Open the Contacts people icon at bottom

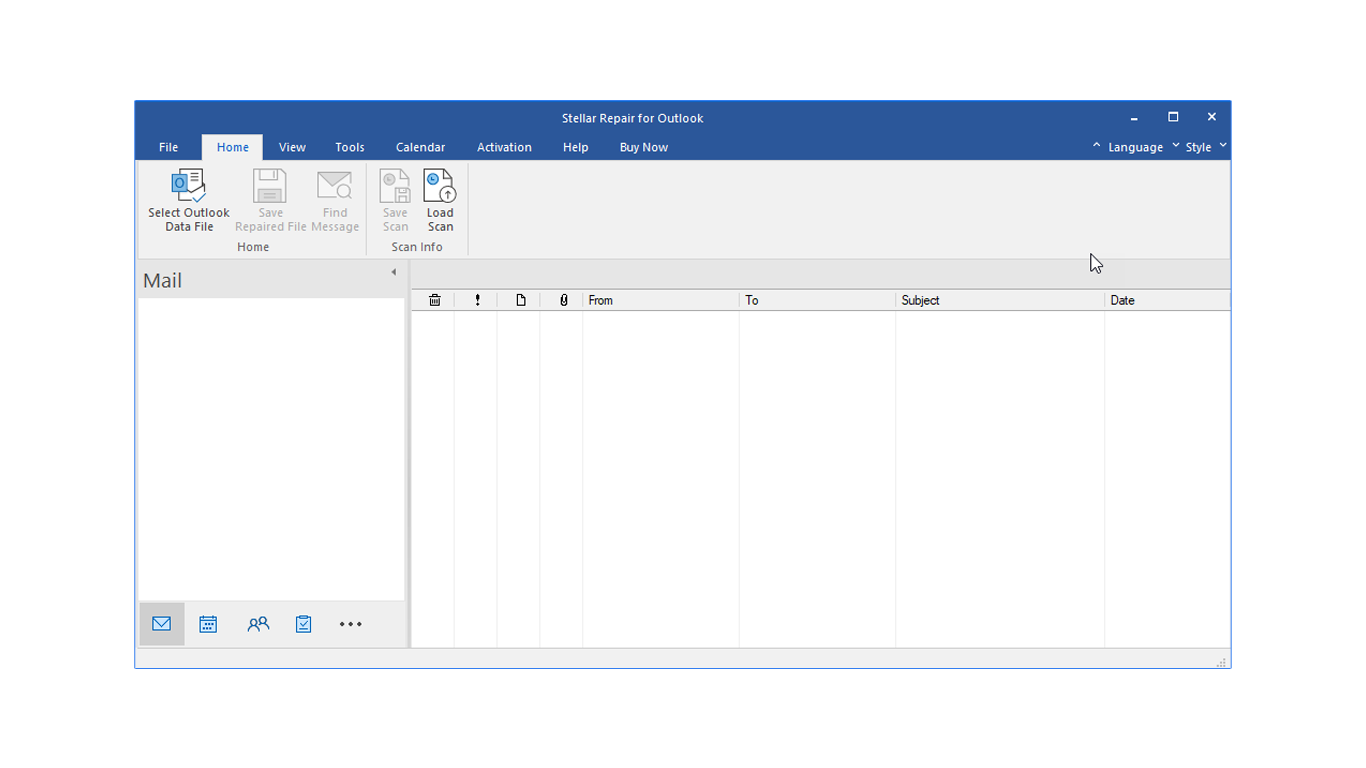point(258,624)
